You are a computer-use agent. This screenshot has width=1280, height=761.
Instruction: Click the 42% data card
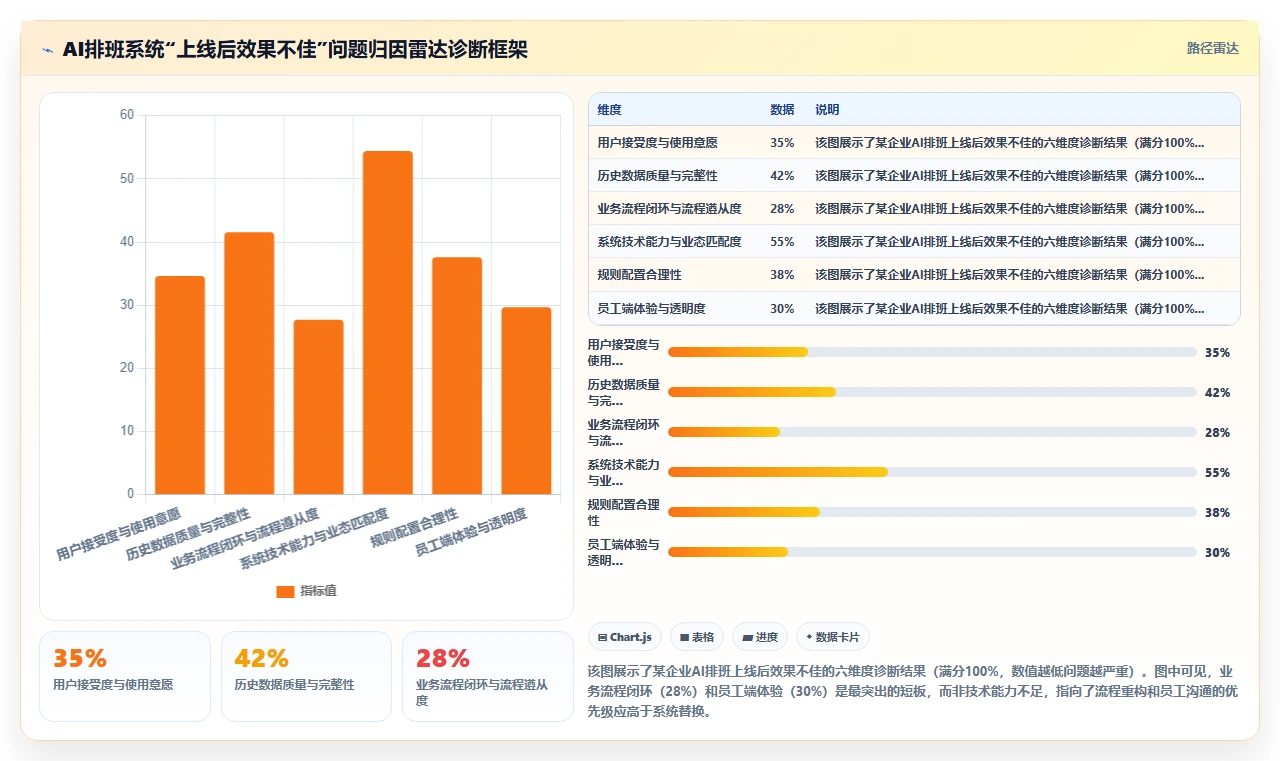pyautogui.click(x=306, y=676)
